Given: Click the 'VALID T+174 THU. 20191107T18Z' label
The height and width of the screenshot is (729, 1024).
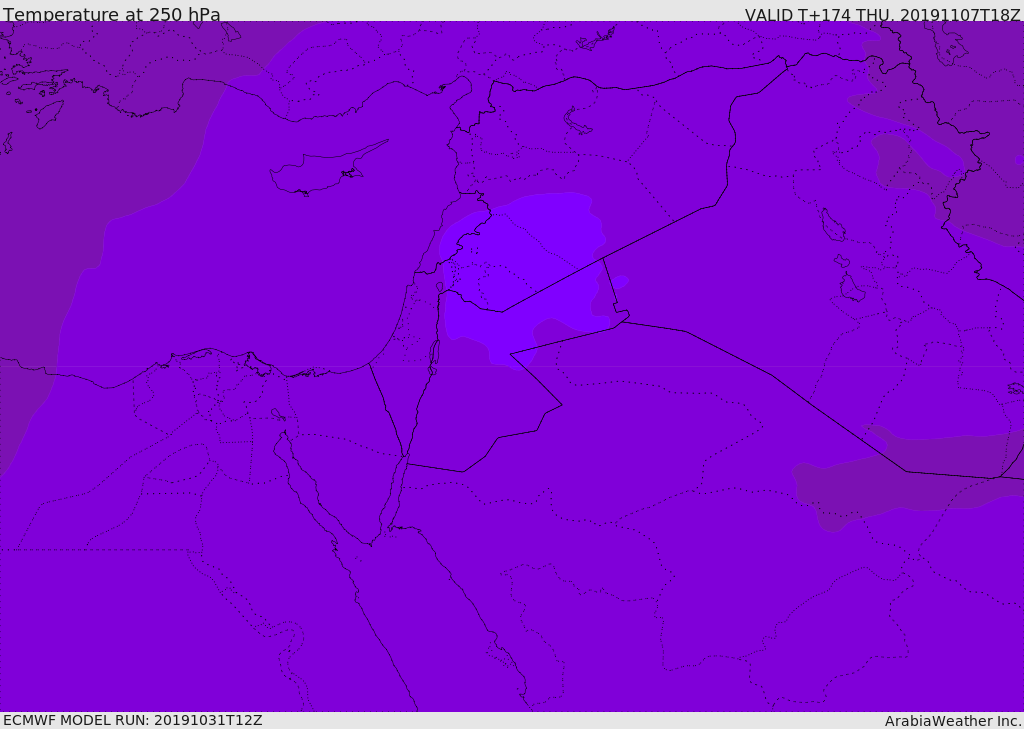Looking at the screenshot, I should 882,14.
